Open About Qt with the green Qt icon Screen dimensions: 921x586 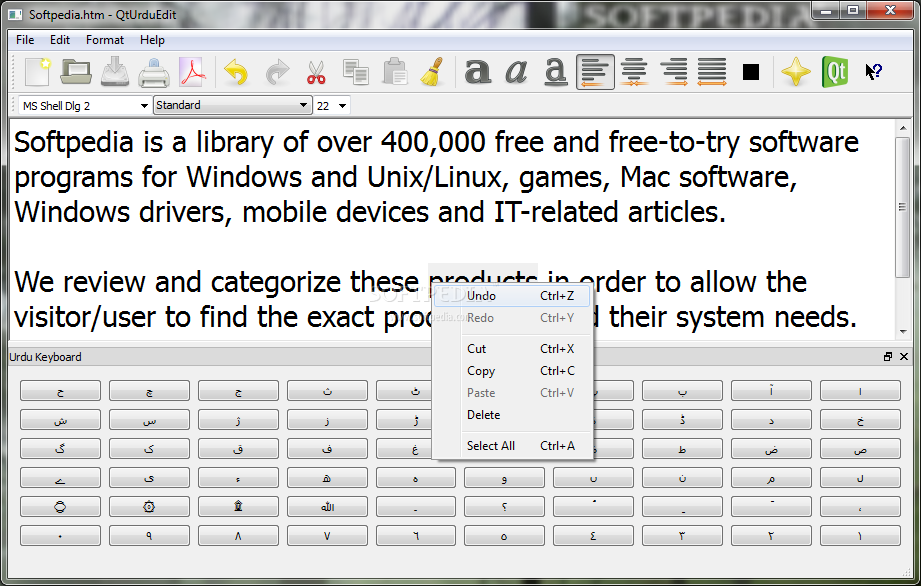click(835, 72)
